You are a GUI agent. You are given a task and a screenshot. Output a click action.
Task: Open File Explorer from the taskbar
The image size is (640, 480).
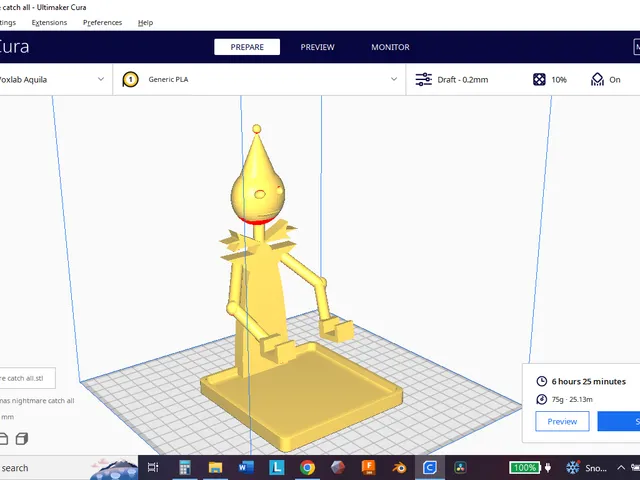coord(215,467)
